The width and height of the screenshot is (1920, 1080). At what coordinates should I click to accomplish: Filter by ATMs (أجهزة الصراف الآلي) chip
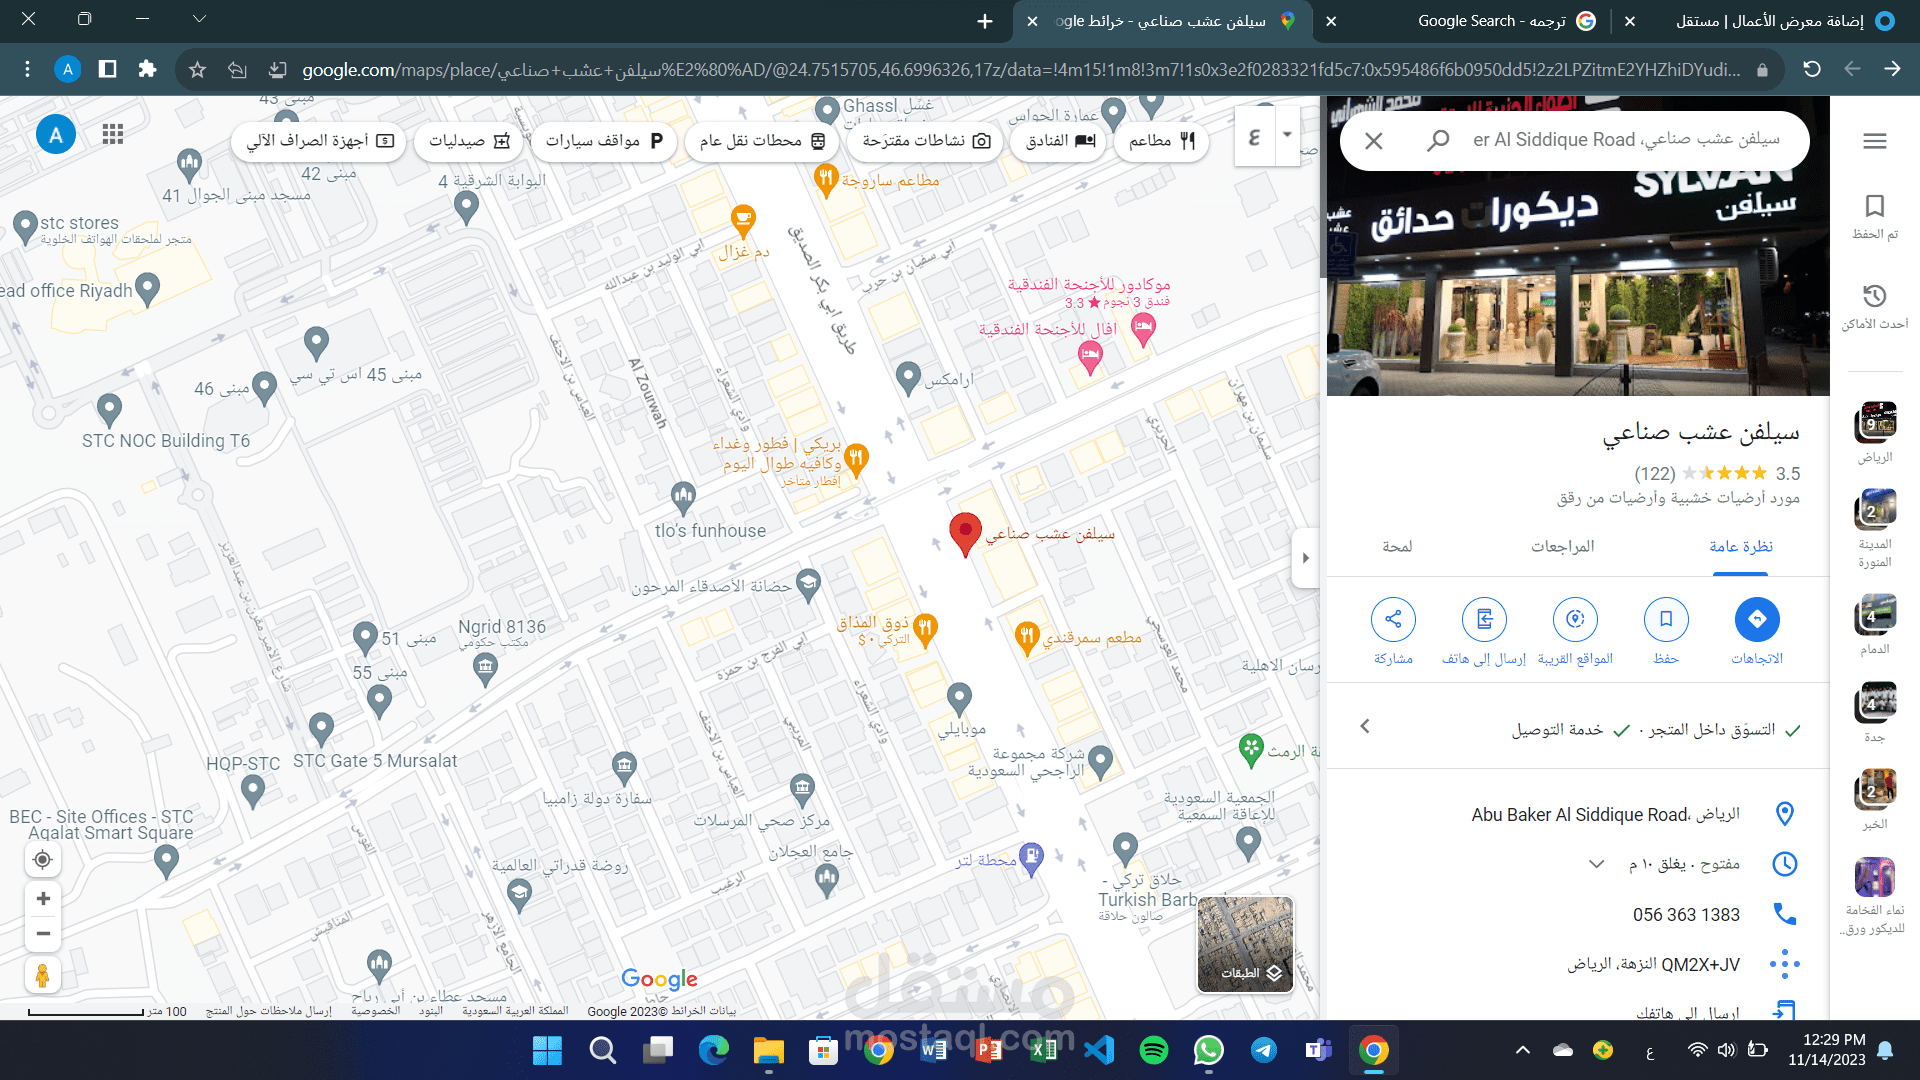click(320, 141)
